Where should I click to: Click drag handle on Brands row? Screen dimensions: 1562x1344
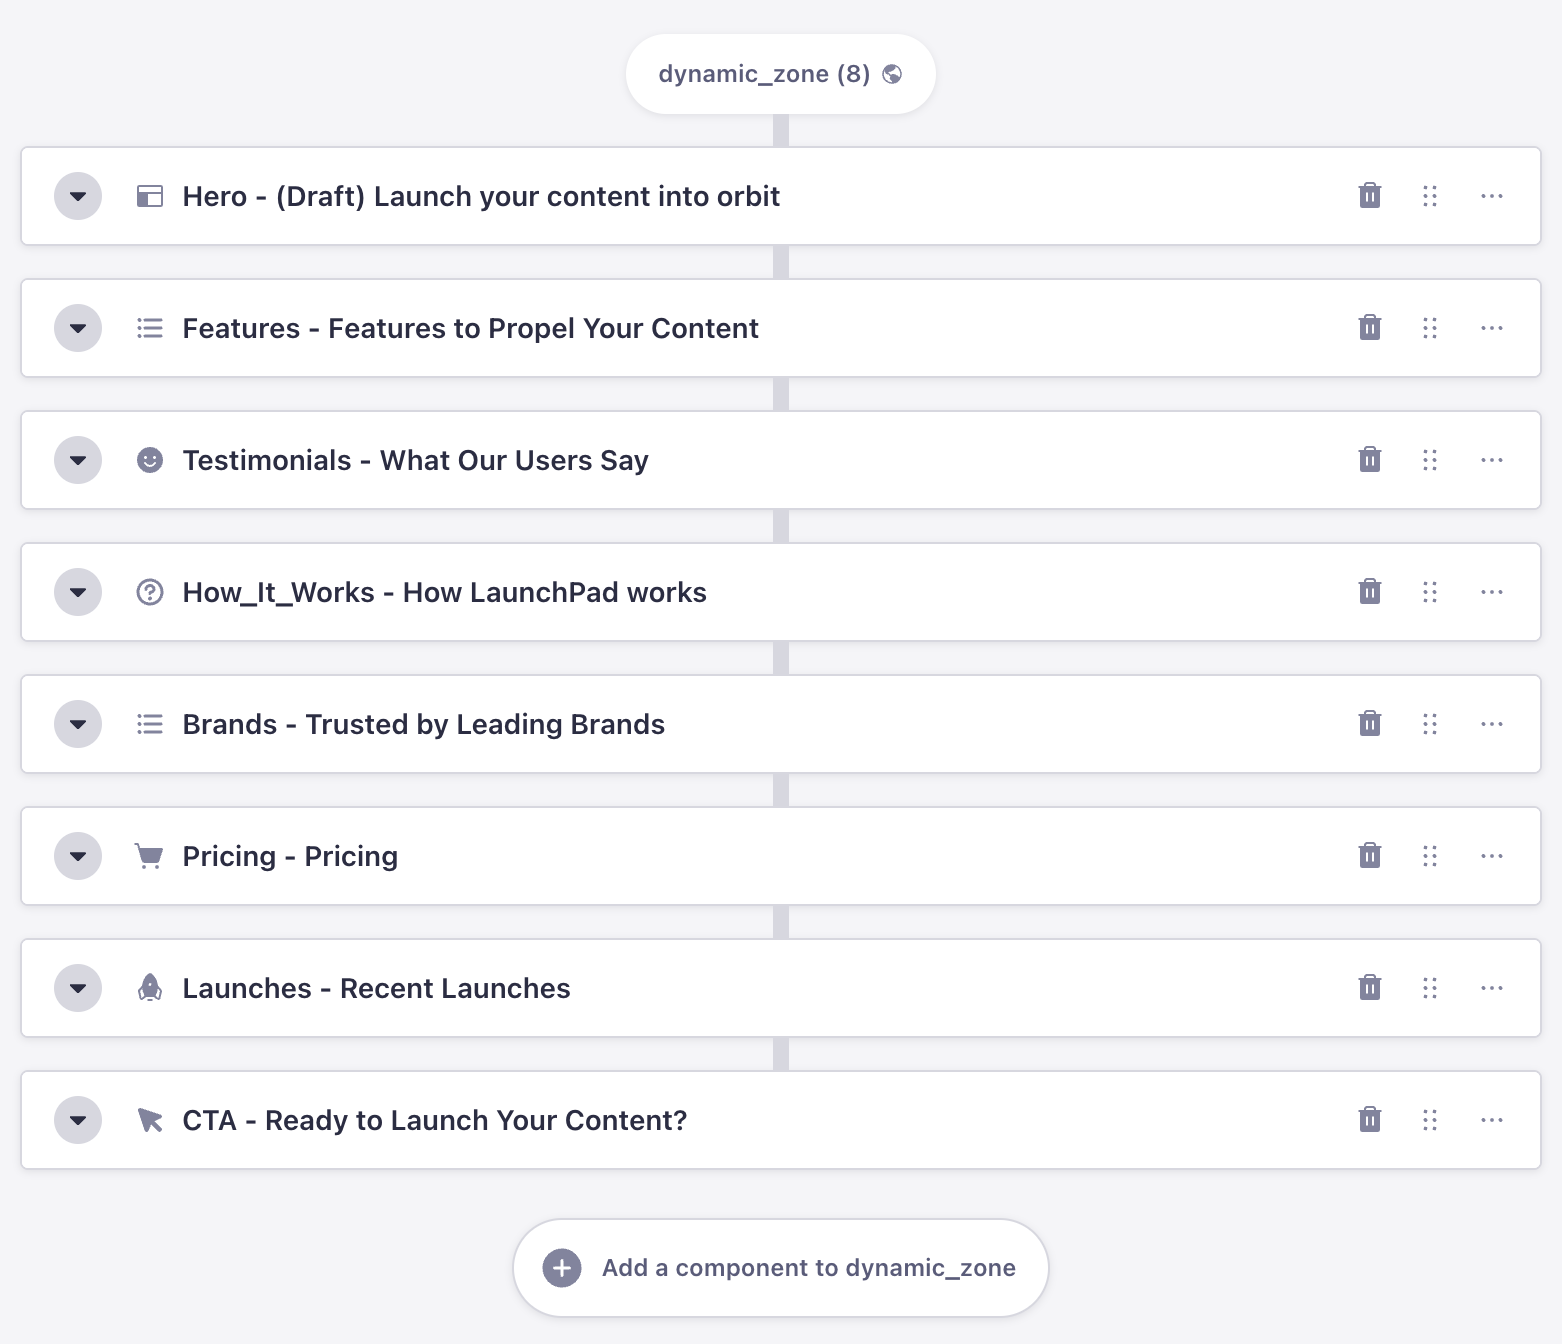(1430, 724)
